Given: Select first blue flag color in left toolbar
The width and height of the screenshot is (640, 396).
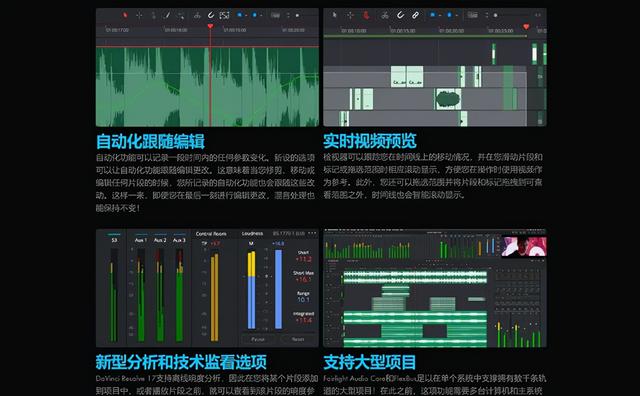Looking at the screenshot, I should [x=240, y=15].
